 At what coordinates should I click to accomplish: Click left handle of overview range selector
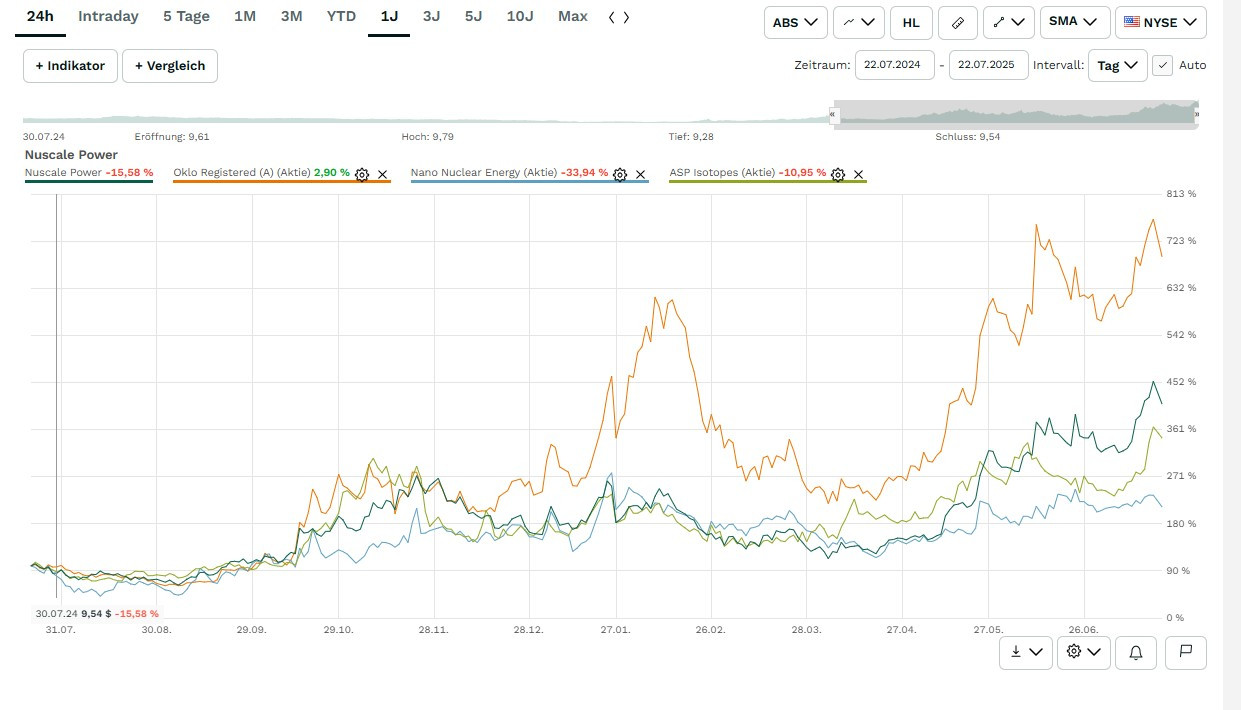pyautogui.click(x=833, y=115)
